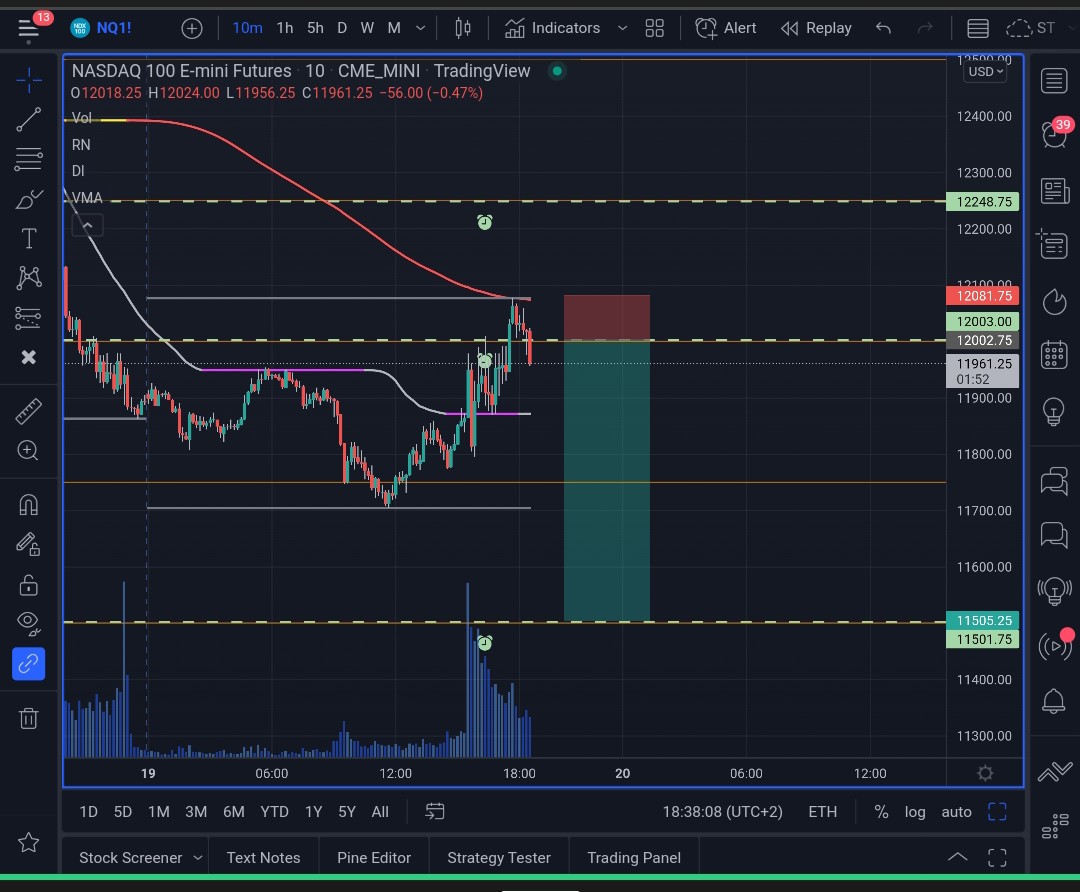Select the ruler measure tool
This screenshot has height=892, width=1080.
click(x=28, y=411)
